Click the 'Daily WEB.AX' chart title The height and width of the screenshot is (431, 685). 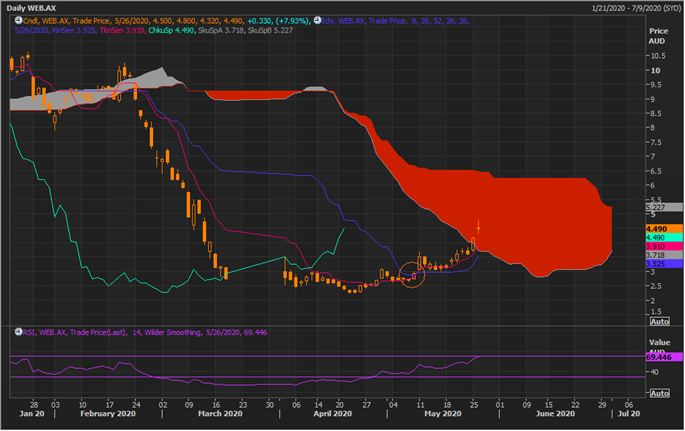pyautogui.click(x=31, y=8)
